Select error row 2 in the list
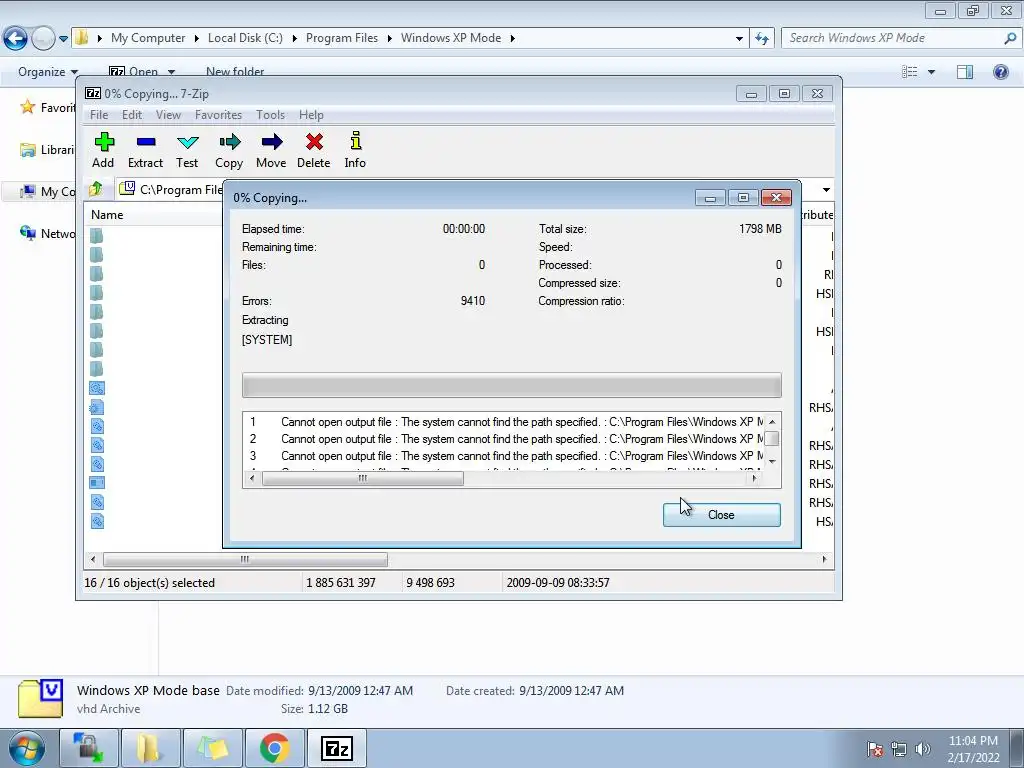This screenshot has width=1024, height=768. (502, 439)
